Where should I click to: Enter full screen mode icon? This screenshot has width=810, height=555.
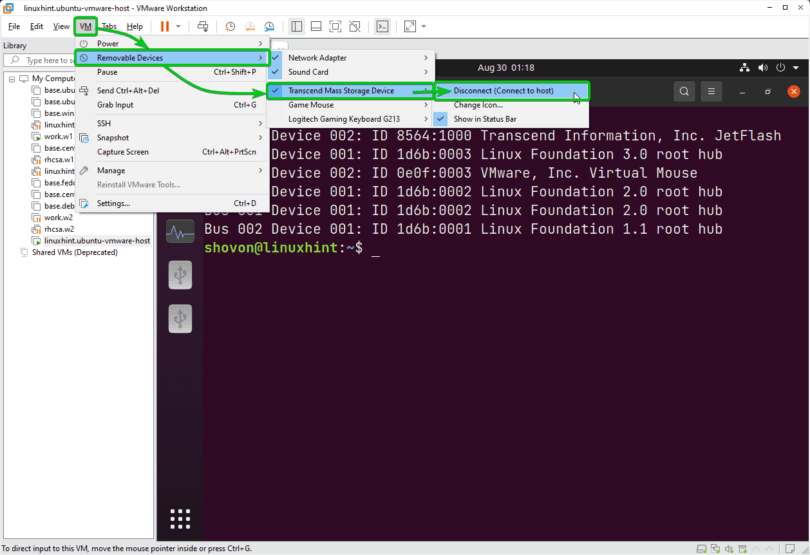pos(335,26)
